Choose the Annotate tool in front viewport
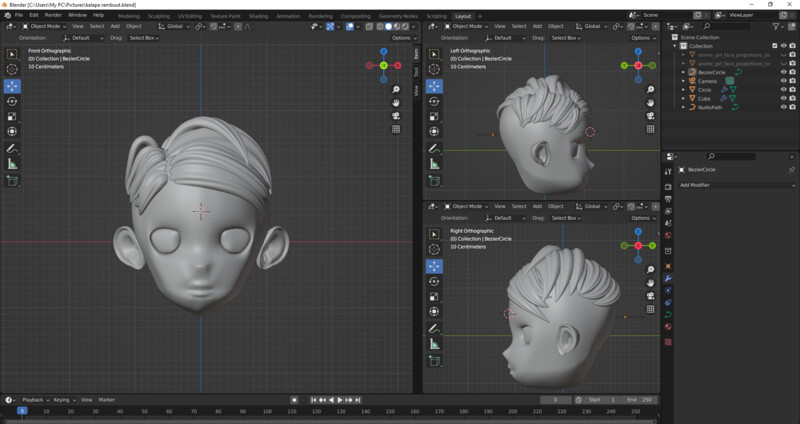 pyautogui.click(x=12, y=148)
